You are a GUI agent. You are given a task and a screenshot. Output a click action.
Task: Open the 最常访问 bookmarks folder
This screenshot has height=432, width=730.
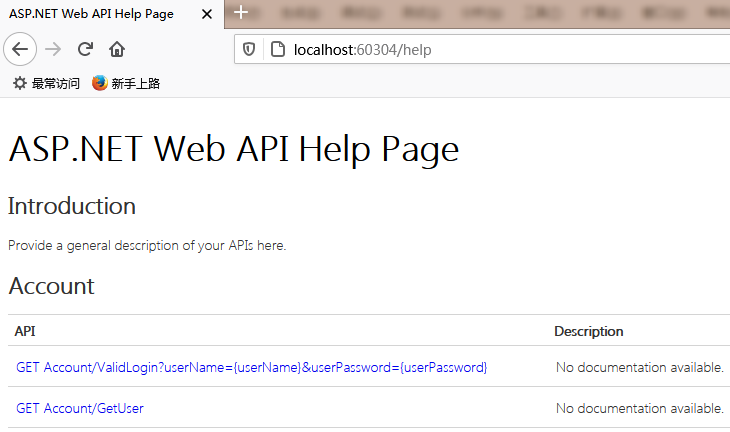[46, 84]
